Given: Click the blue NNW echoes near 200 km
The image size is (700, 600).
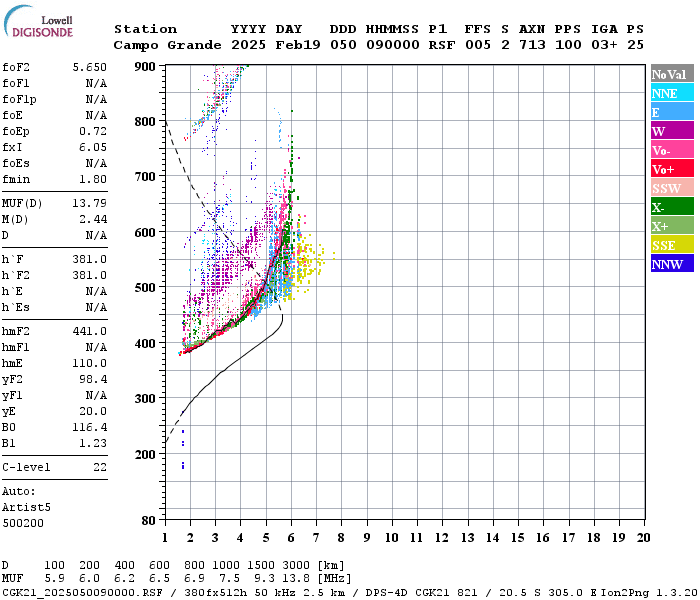Looking at the screenshot, I should pos(183,449).
